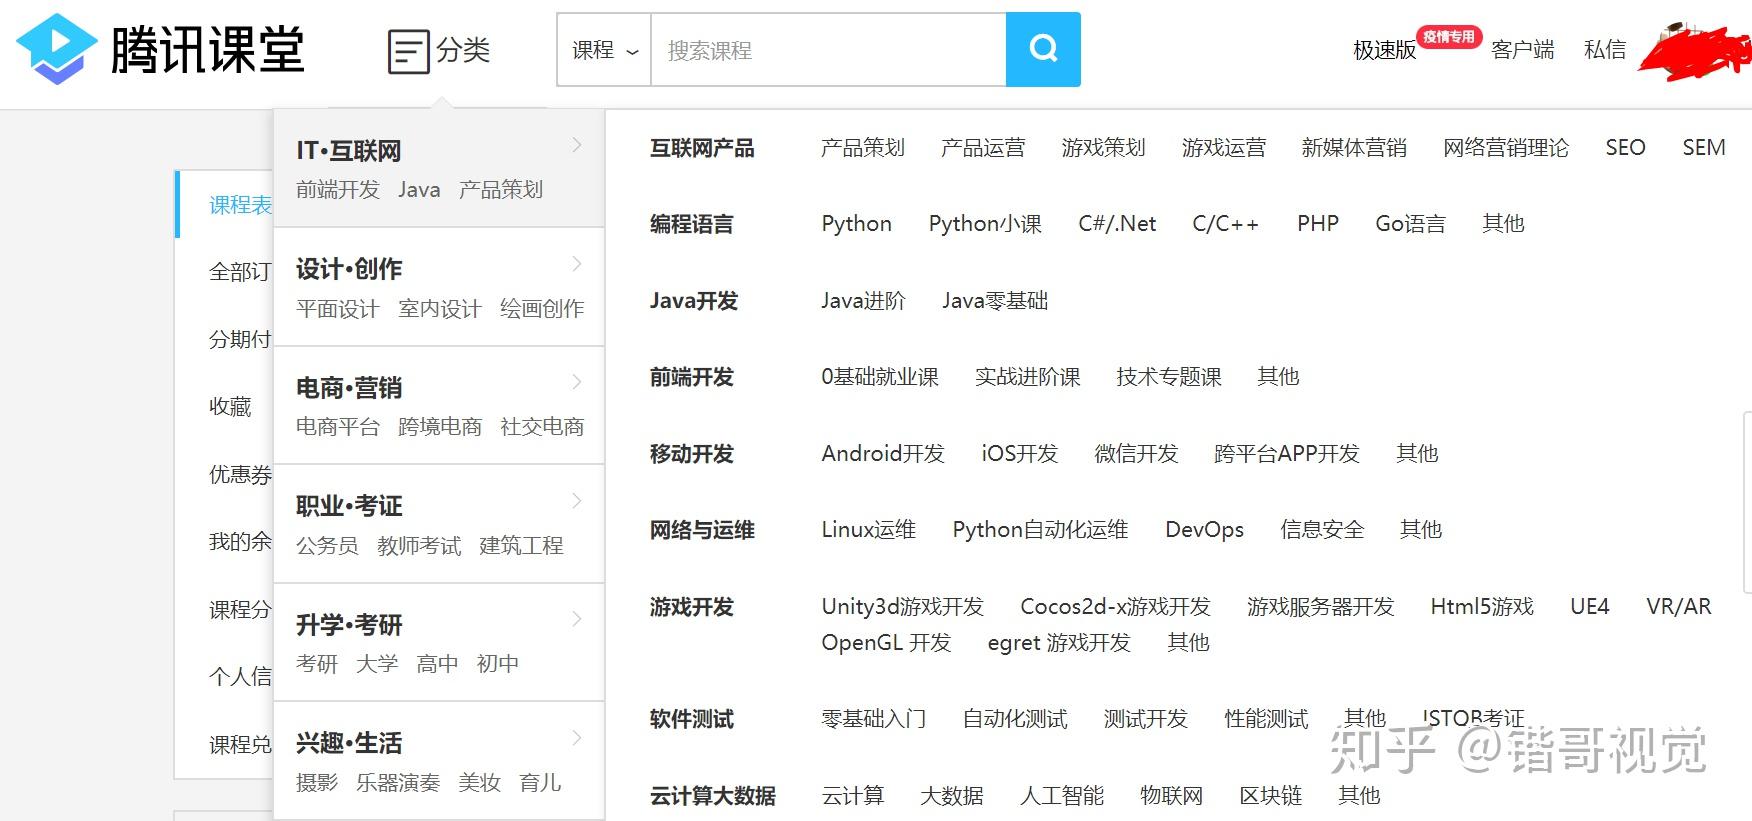
Task: Click the 教师考试 subcategory link
Action: click(x=419, y=546)
